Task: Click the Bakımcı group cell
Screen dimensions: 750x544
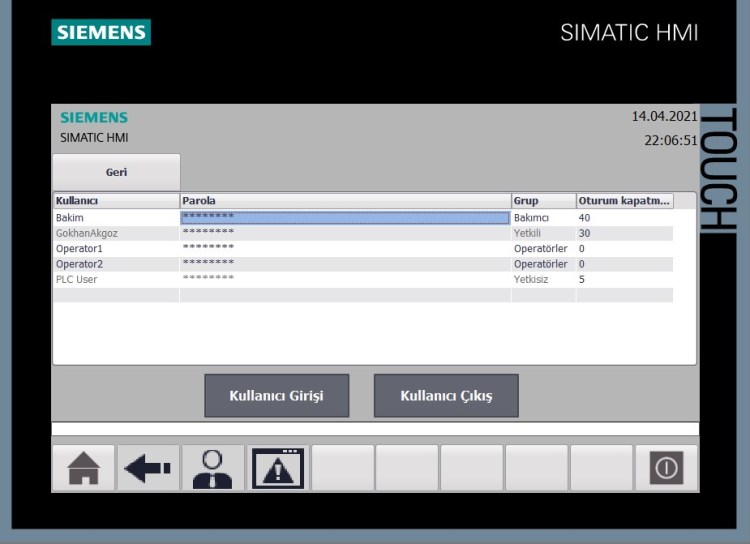Action: pyautogui.click(x=543, y=218)
